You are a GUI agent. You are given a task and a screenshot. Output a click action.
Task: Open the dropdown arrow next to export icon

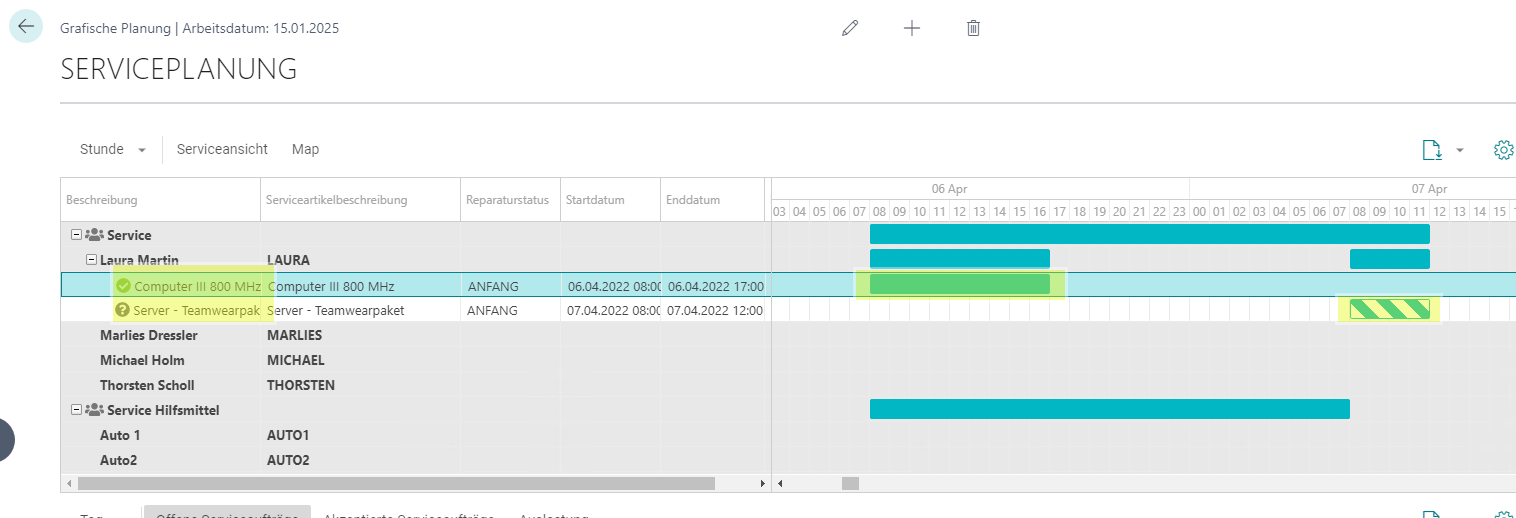(x=1460, y=150)
